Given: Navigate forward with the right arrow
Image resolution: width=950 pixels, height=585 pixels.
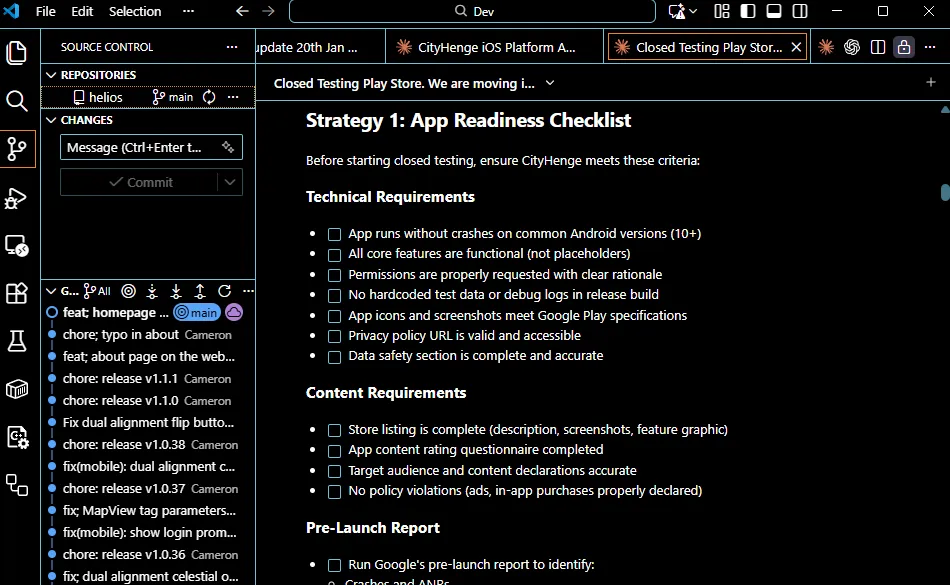Looking at the screenshot, I should tap(268, 11).
